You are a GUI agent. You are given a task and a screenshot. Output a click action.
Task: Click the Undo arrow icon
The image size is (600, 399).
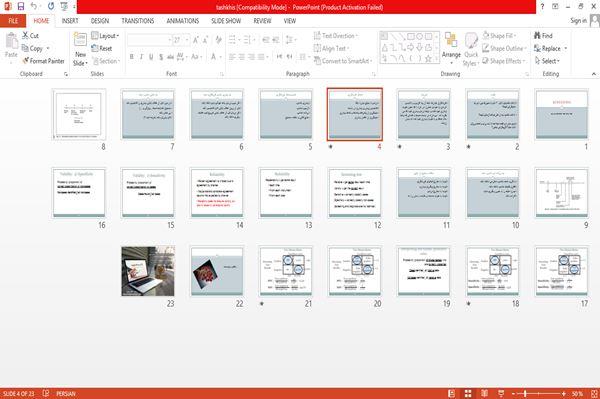coord(34,6)
